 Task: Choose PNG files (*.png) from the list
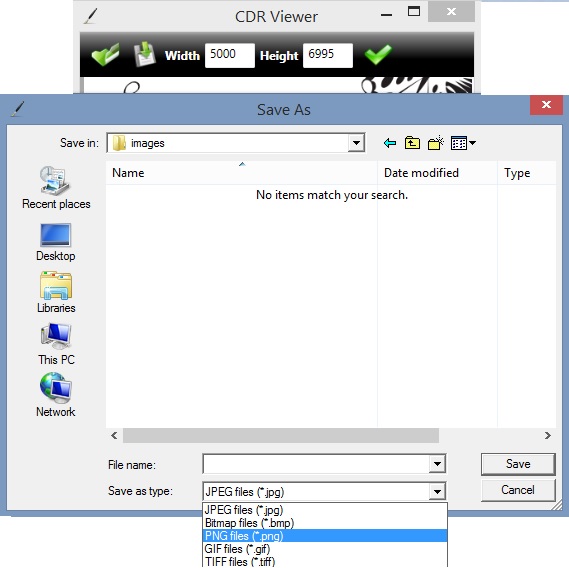325,536
